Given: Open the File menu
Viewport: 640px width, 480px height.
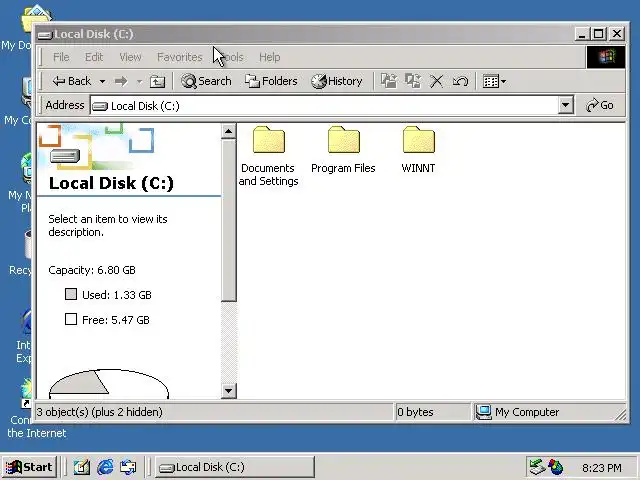Looking at the screenshot, I should click(x=61, y=57).
